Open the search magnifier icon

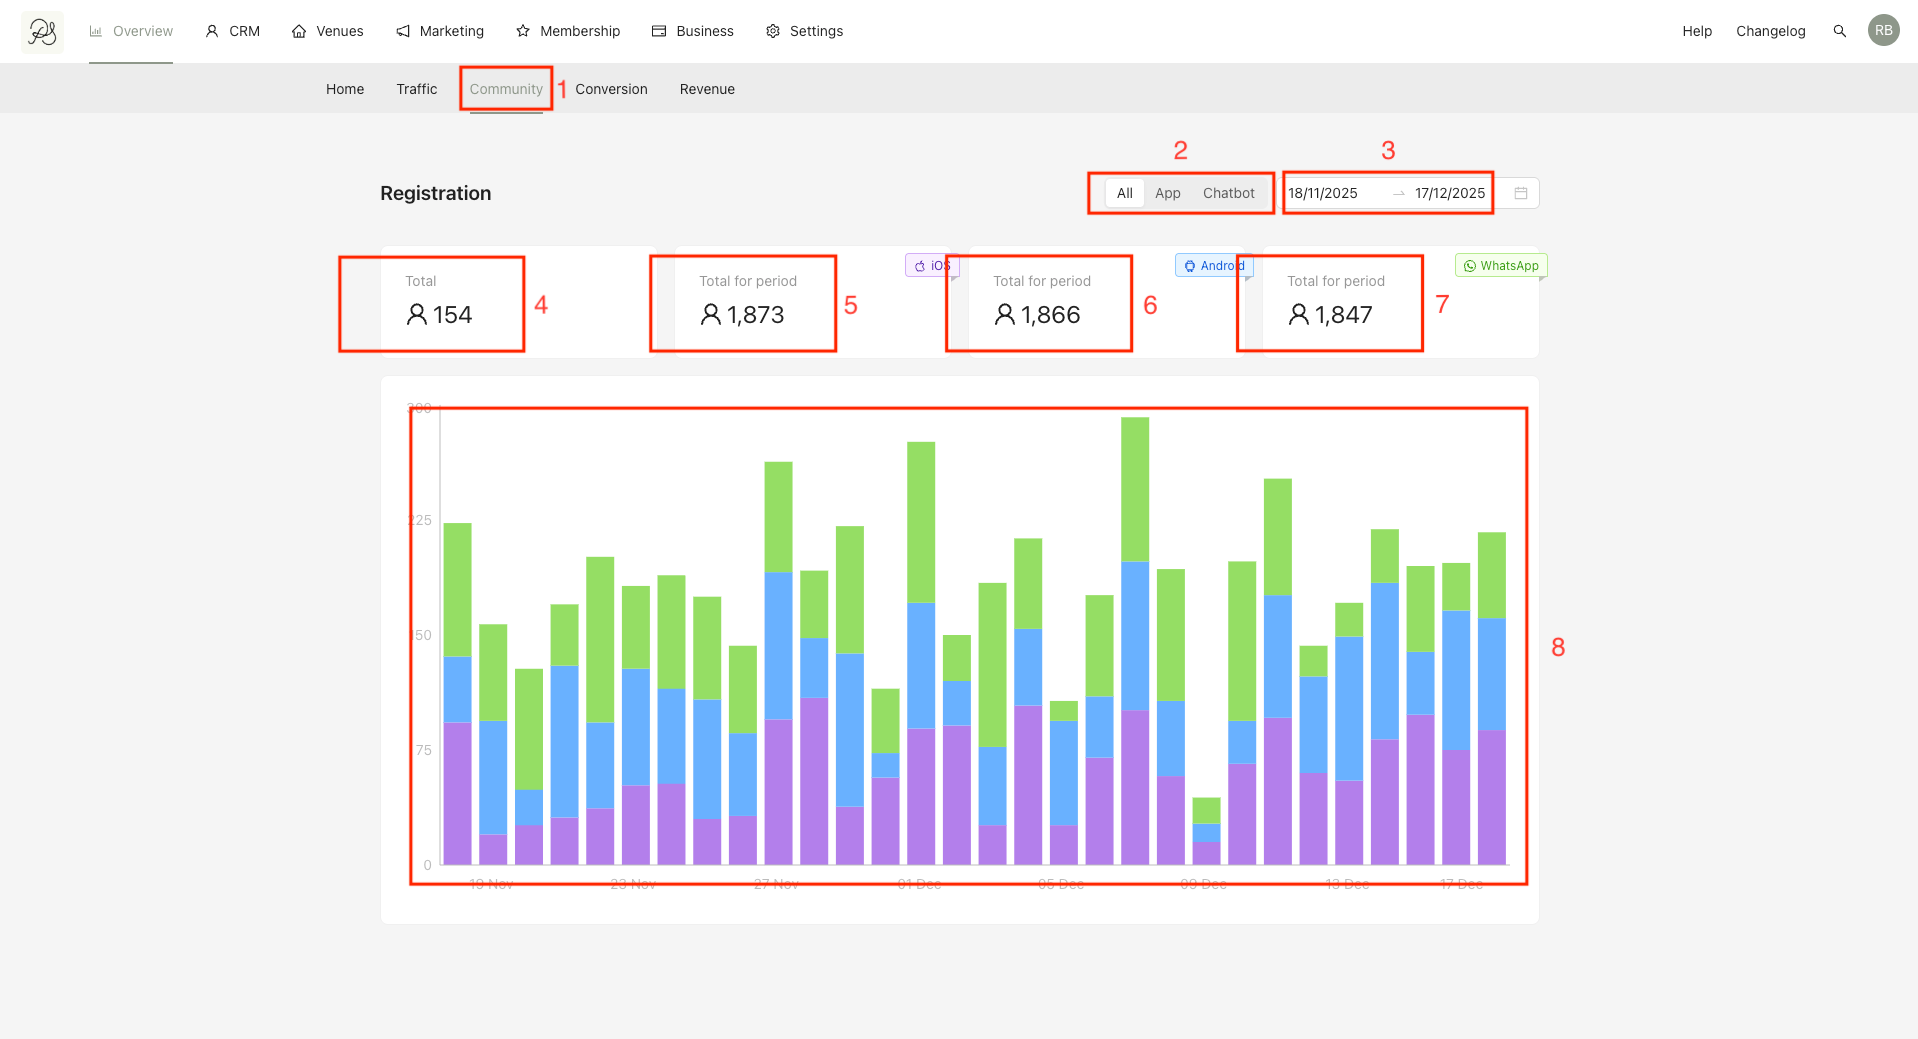click(1839, 31)
